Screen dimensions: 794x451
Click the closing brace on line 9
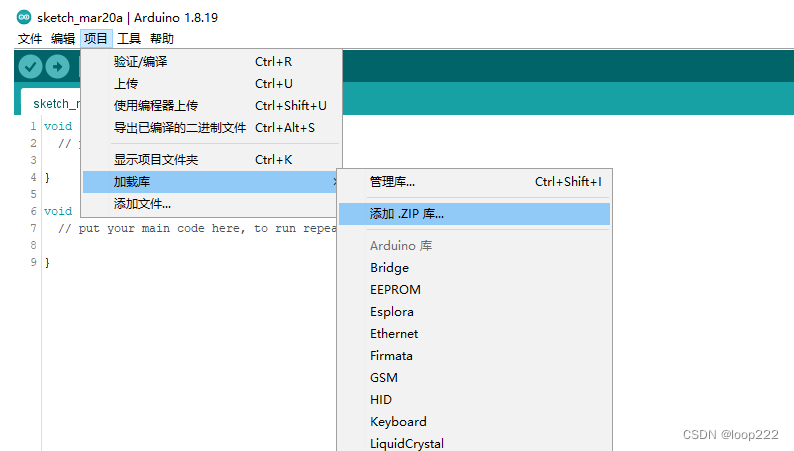47,262
